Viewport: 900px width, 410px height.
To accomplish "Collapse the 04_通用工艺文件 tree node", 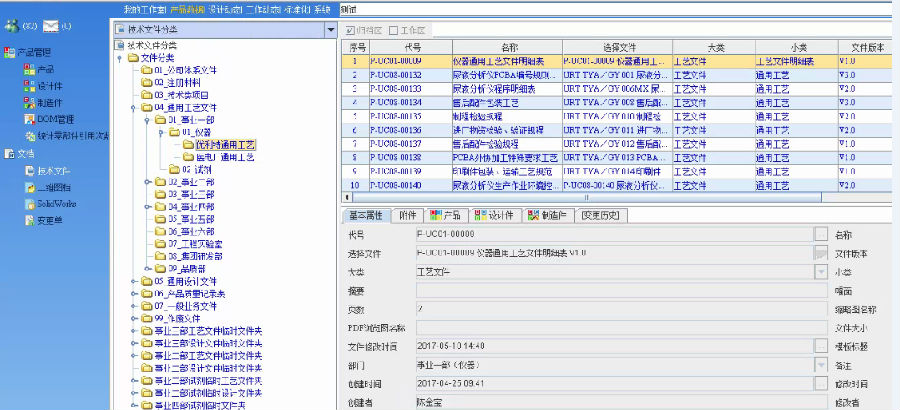I will (x=132, y=107).
